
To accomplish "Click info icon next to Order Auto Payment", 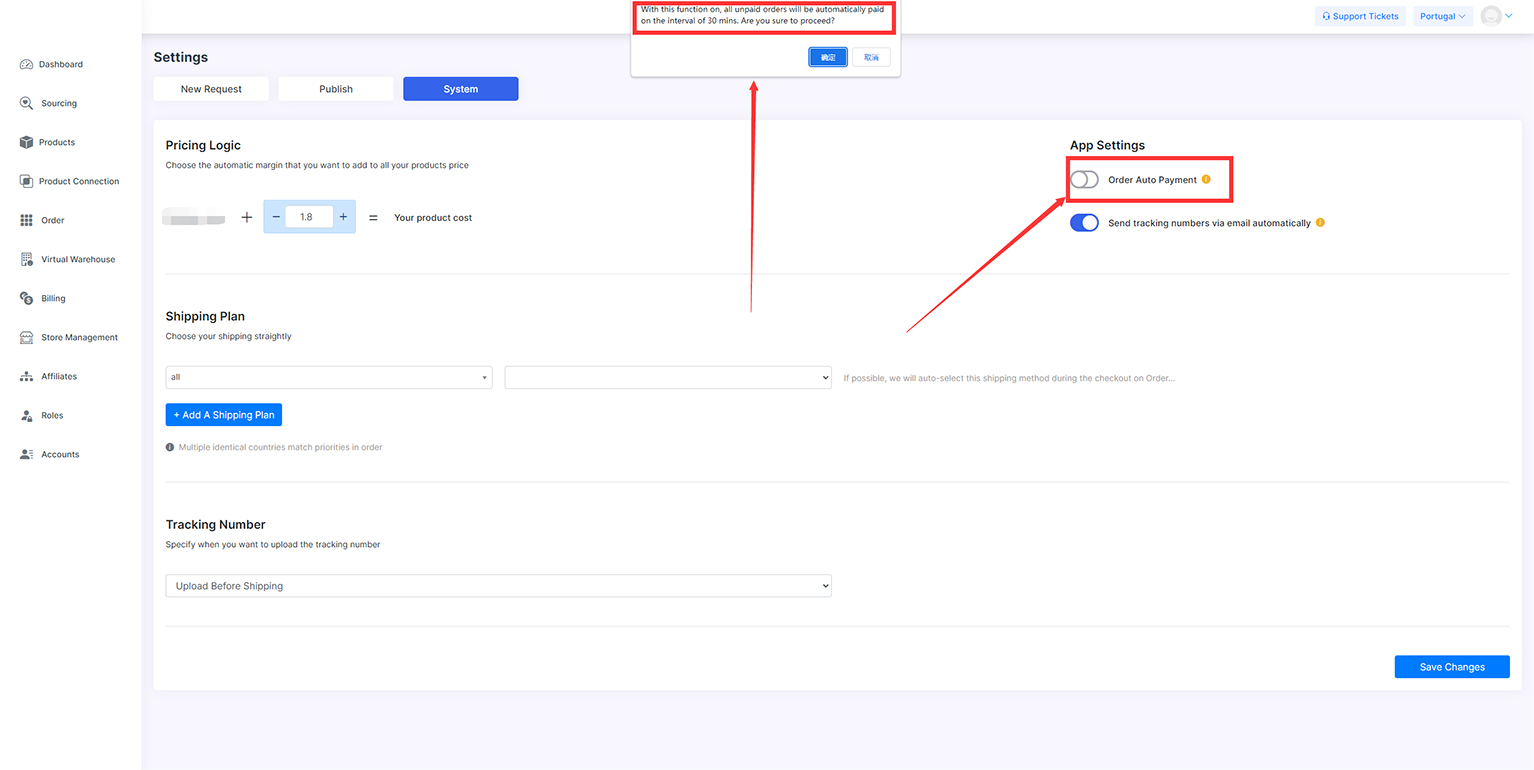I will 1206,180.
